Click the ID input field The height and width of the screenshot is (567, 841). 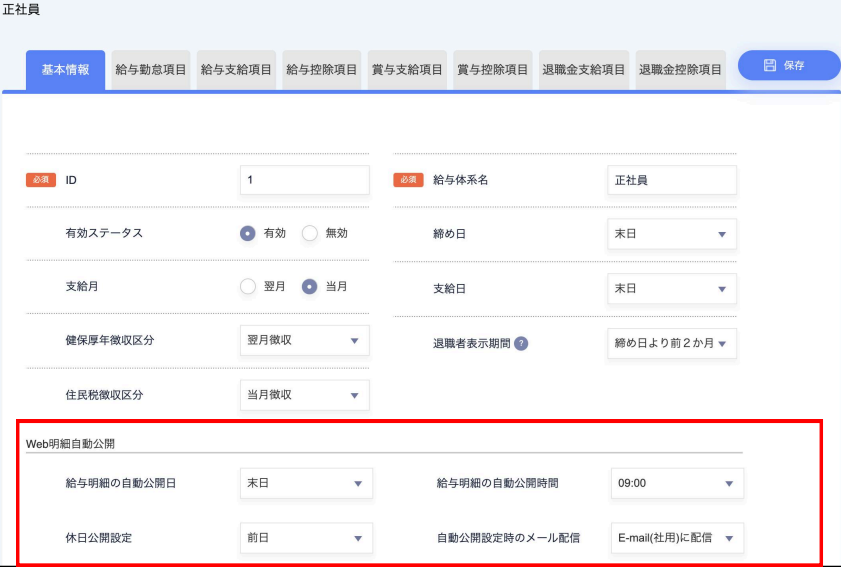[x=305, y=180]
